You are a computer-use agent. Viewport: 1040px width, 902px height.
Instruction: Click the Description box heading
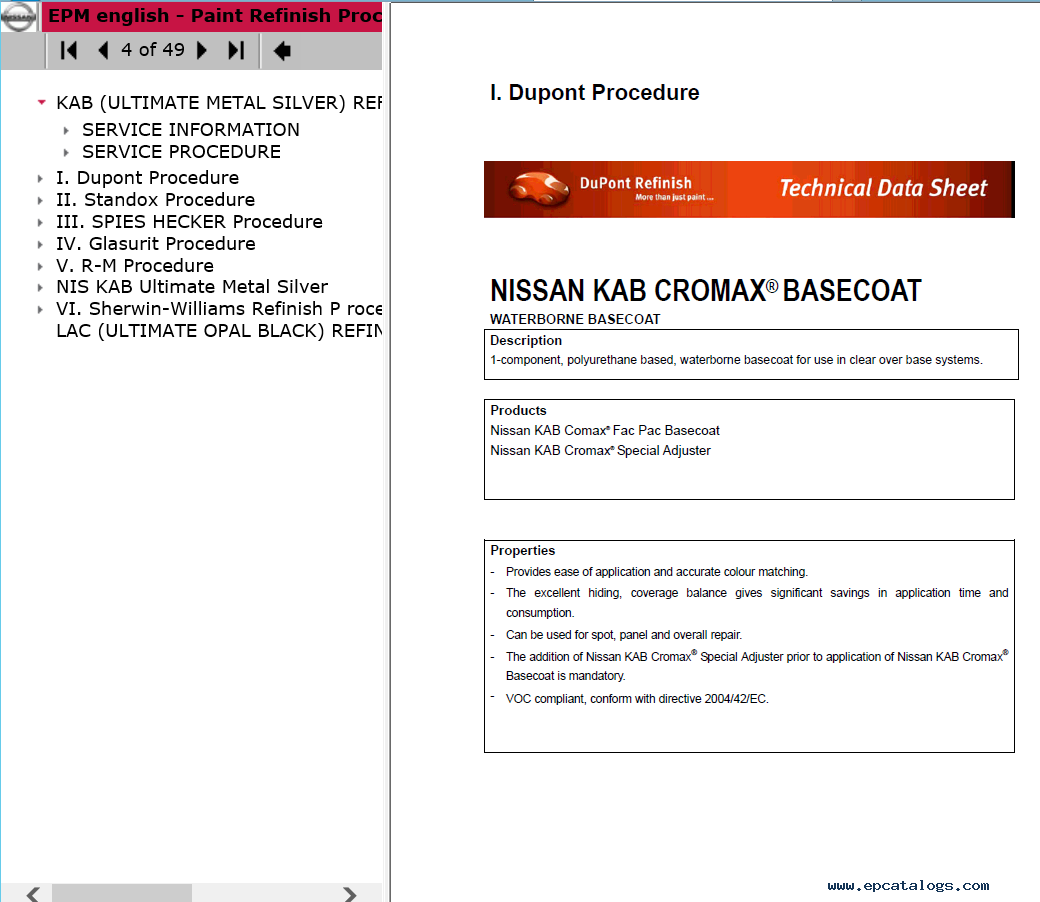click(526, 340)
